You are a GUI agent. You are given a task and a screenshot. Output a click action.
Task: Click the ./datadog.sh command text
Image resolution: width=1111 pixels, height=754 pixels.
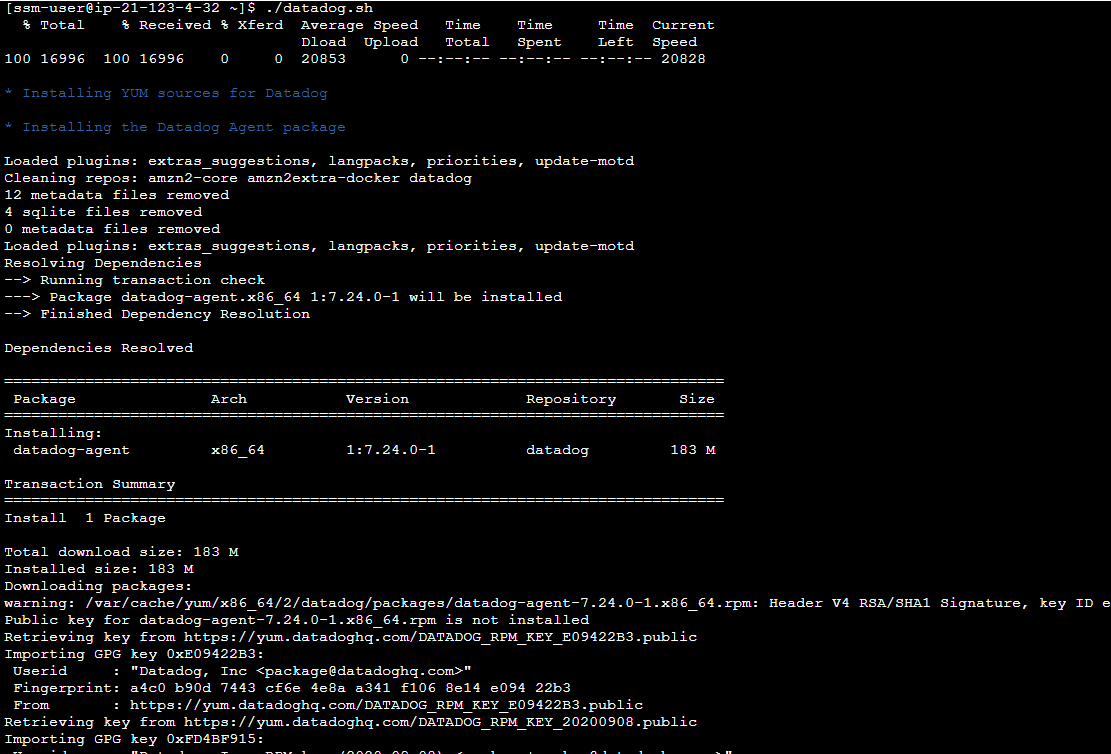tap(320, 8)
